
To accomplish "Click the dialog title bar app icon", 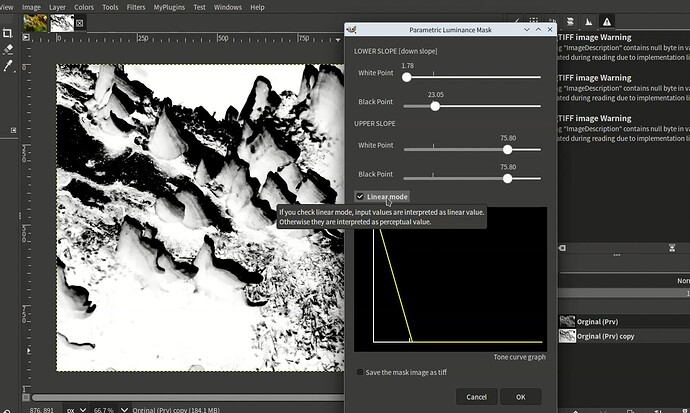I will pos(351,29).
